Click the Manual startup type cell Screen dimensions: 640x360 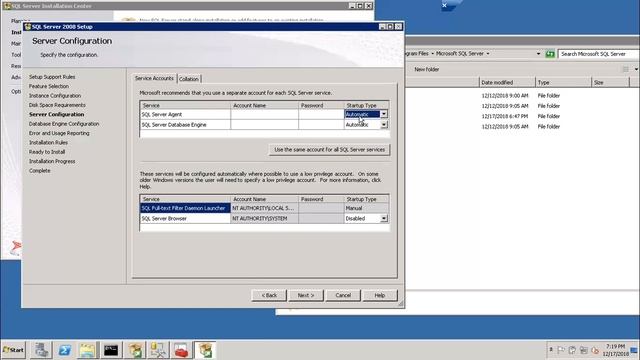tap(367, 208)
